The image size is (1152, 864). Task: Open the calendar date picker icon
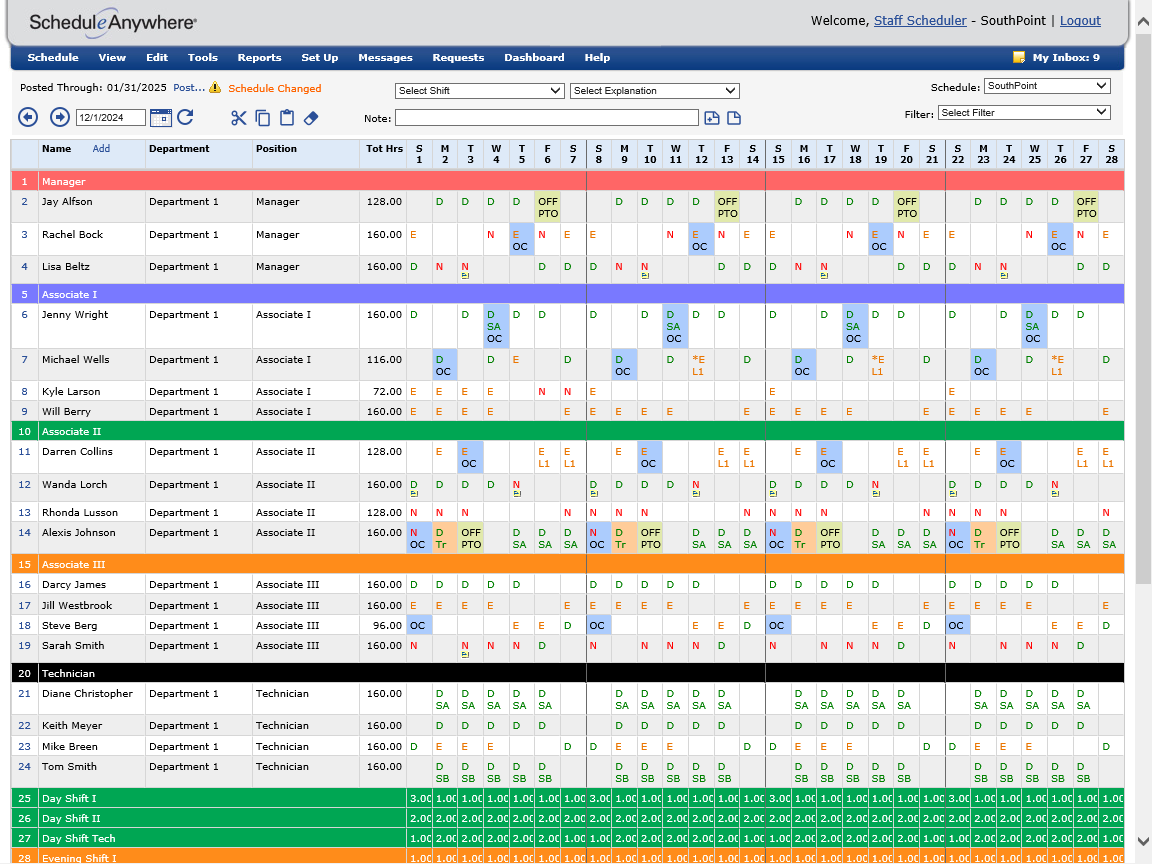point(160,118)
